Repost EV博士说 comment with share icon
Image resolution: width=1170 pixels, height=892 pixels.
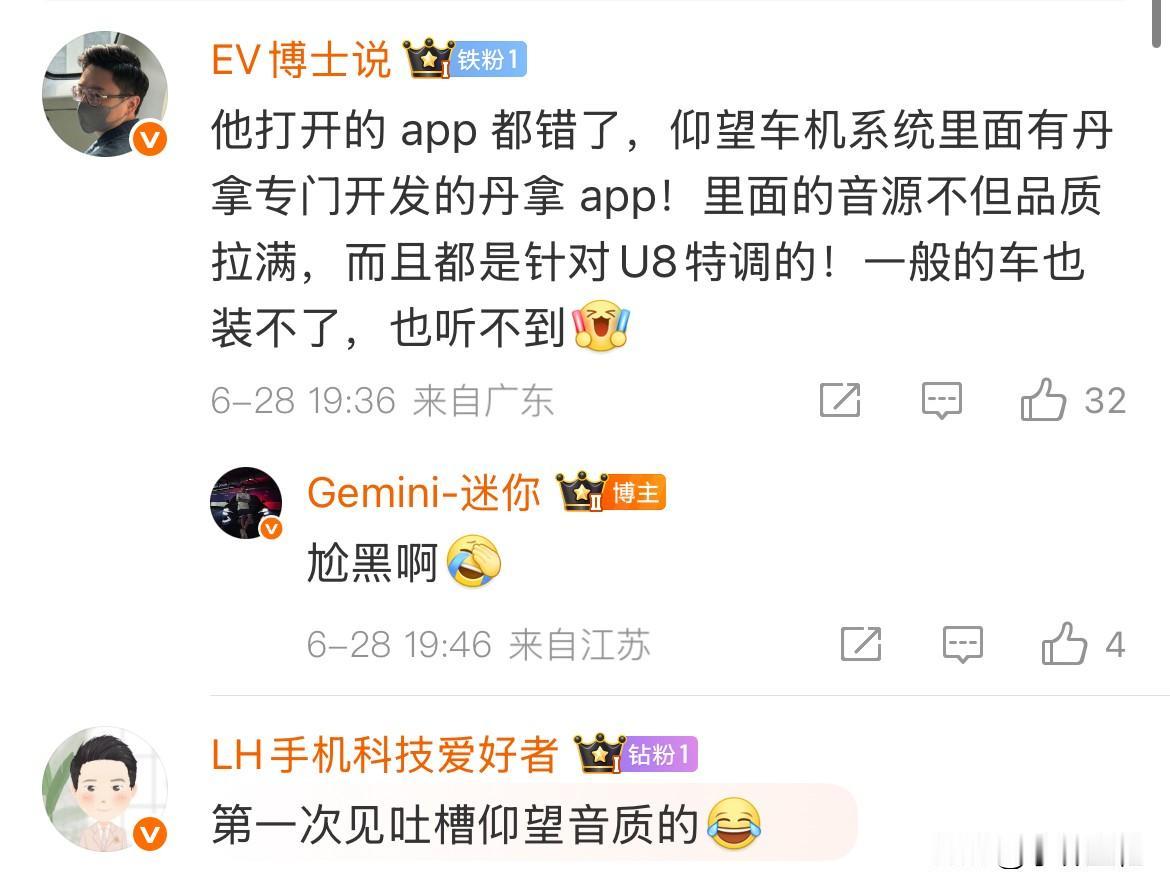point(840,400)
